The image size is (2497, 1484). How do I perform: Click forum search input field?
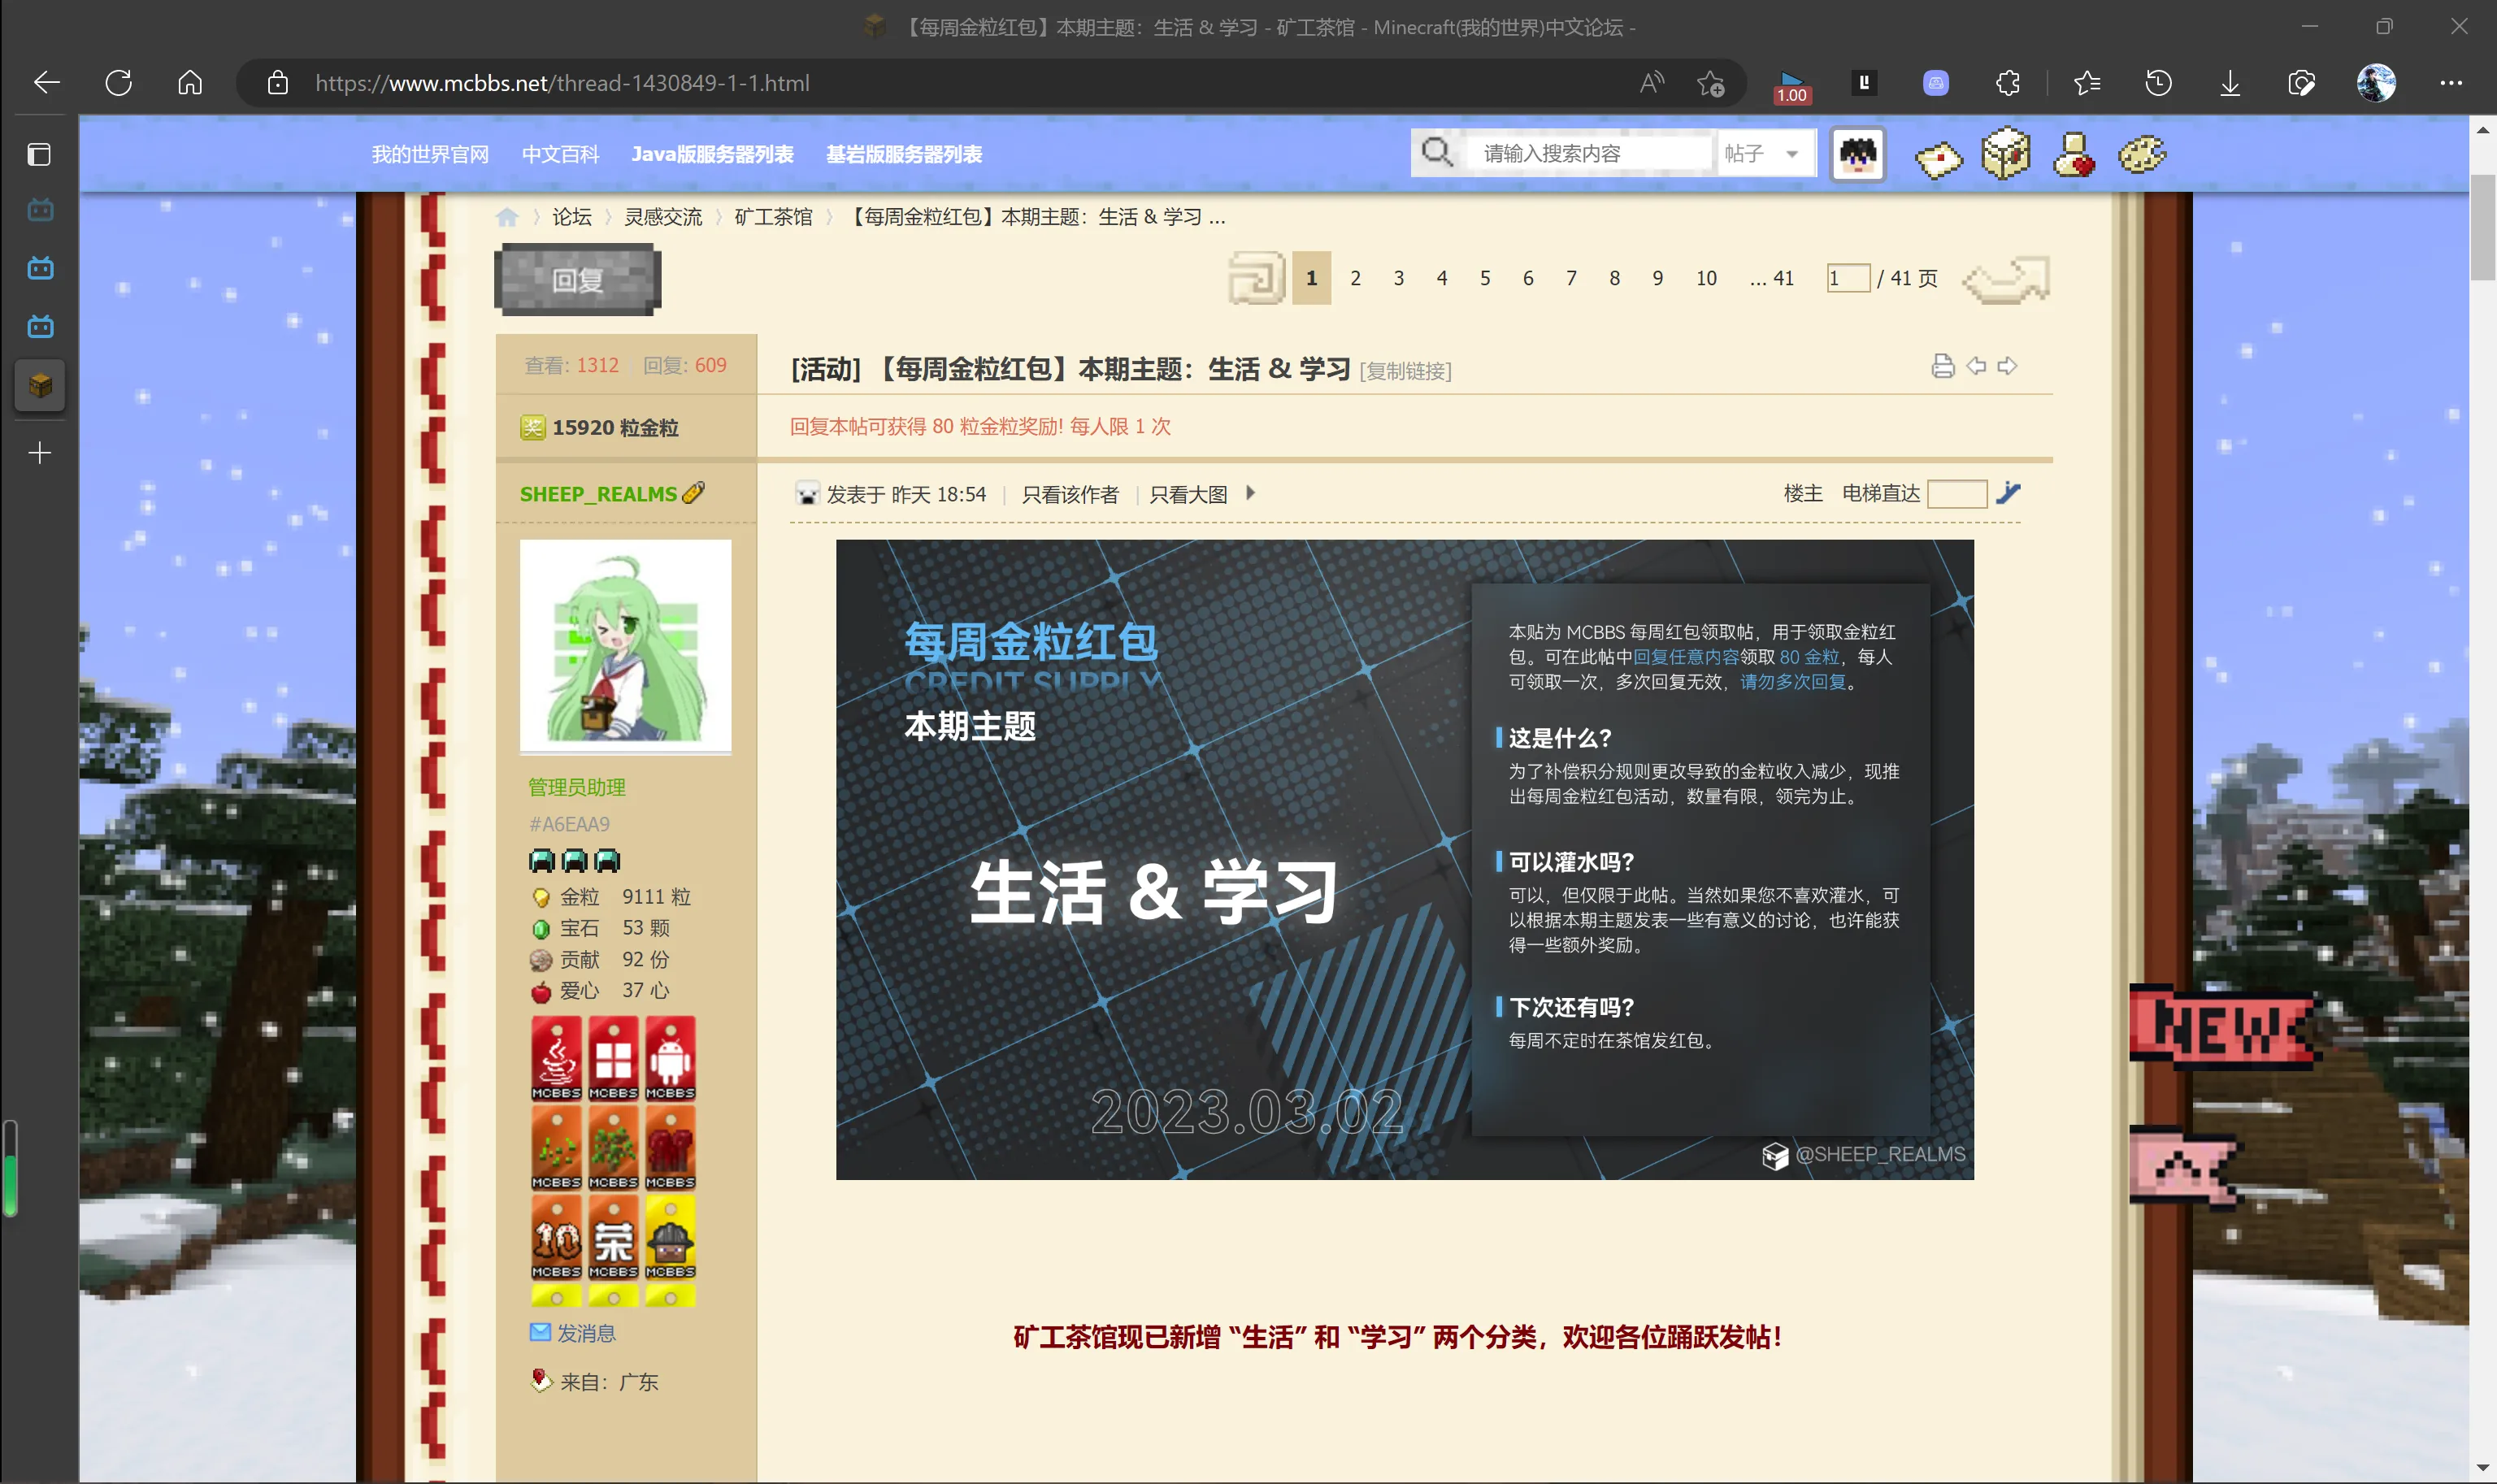coord(1591,153)
